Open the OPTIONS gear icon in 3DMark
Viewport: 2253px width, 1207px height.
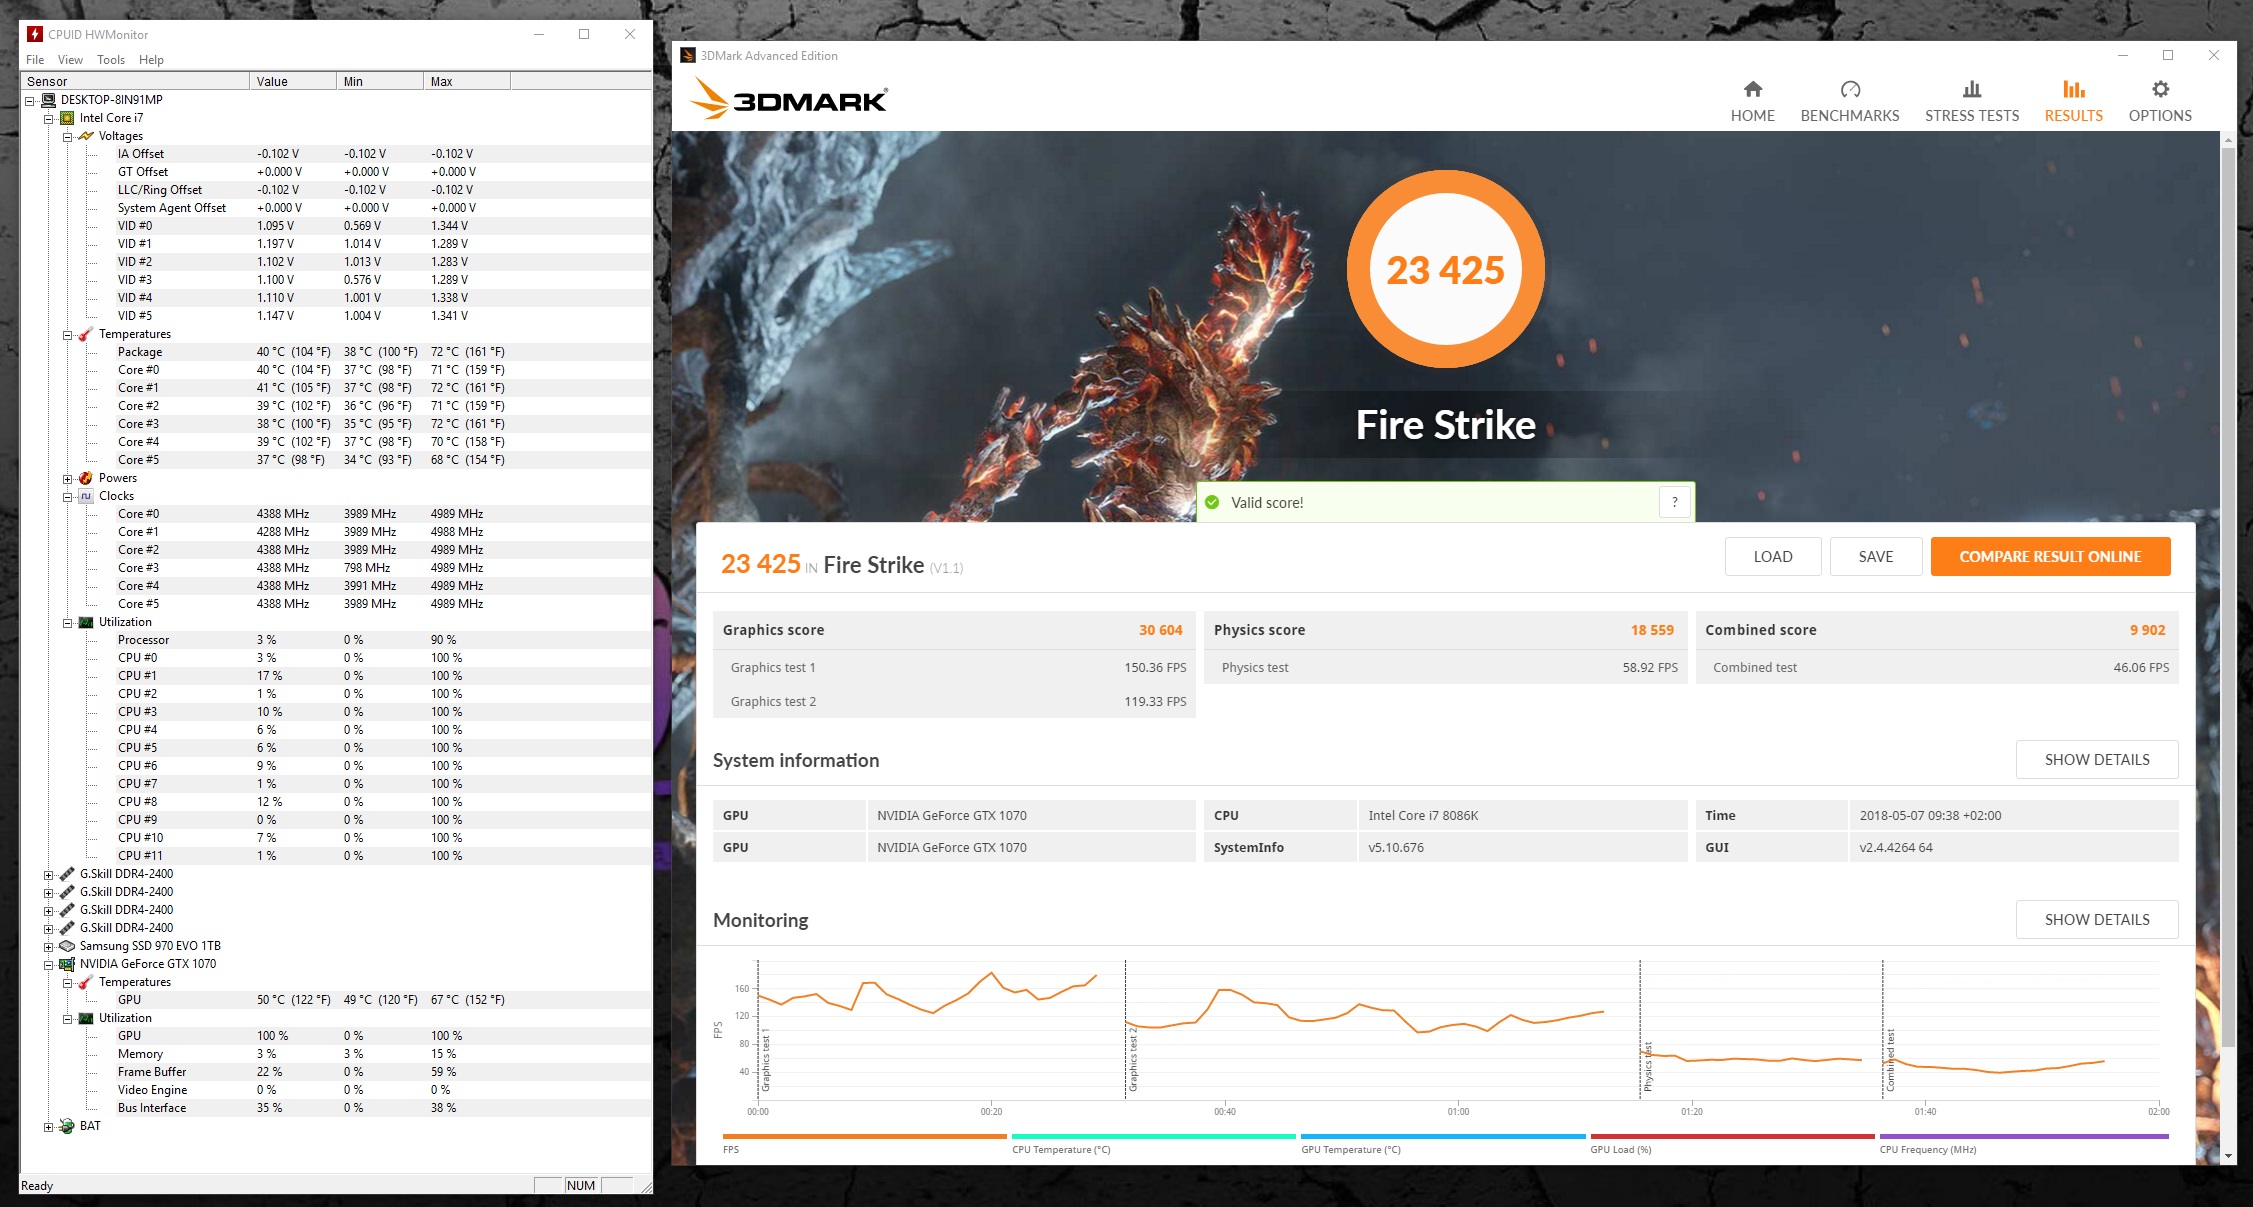click(2160, 89)
